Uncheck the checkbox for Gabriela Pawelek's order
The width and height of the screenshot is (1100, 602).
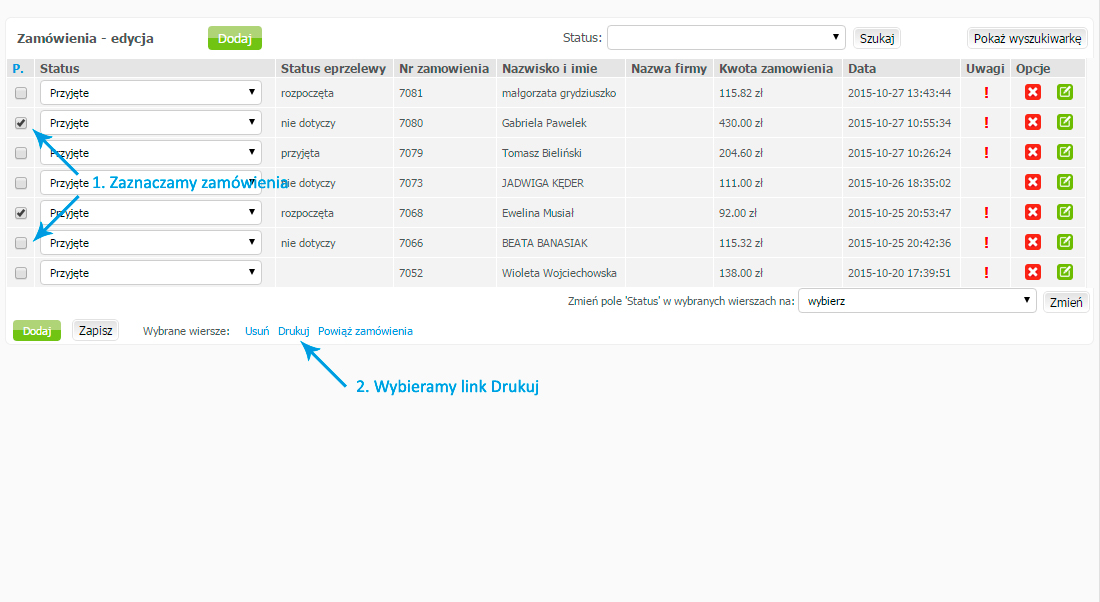(21, 123)
